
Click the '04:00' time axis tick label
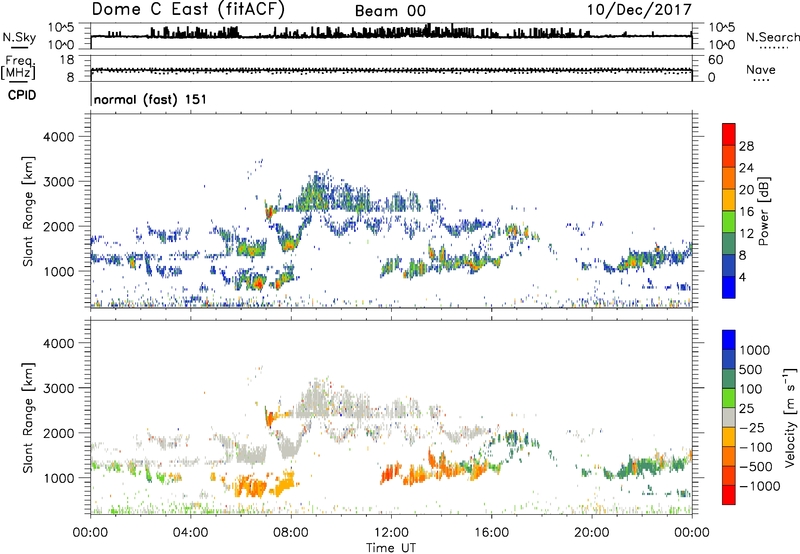190,533
